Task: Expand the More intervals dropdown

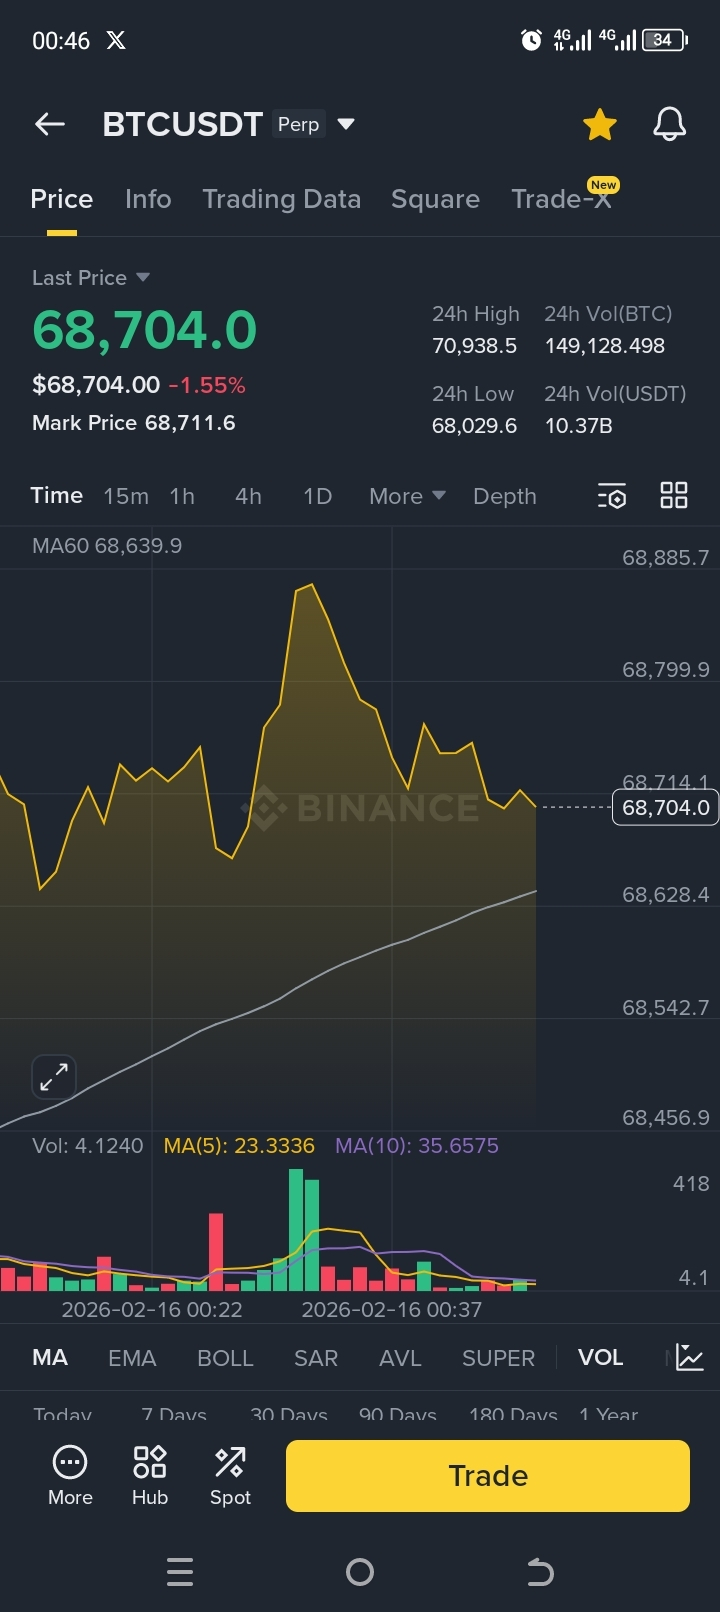Action: 407,496
